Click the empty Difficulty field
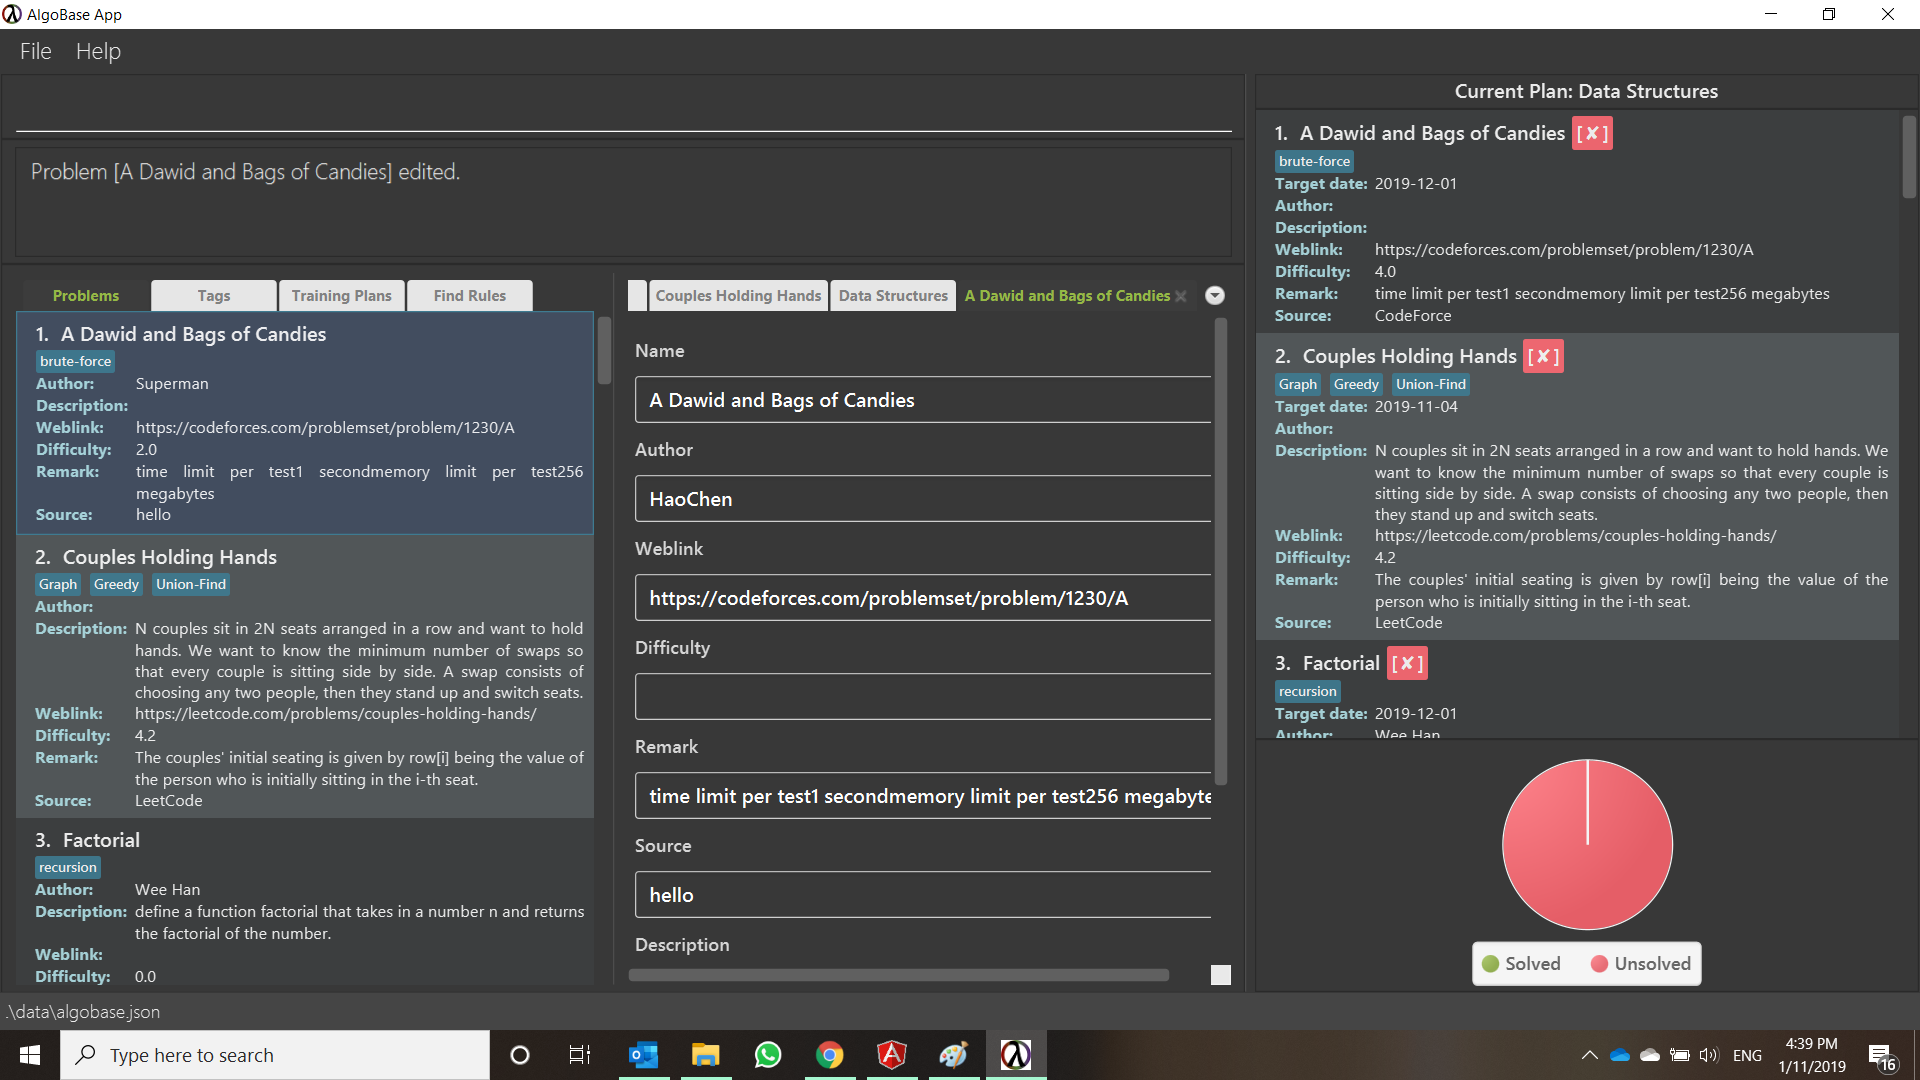The image size is (1920, 1080). [x=922, y=697]
